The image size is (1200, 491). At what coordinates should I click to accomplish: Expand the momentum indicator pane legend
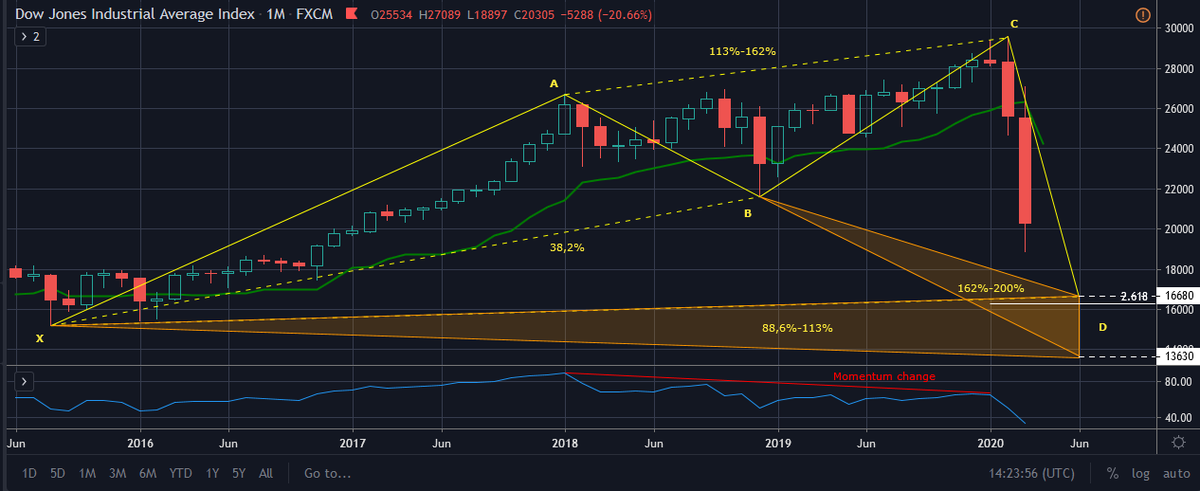[x=24, y=381]
